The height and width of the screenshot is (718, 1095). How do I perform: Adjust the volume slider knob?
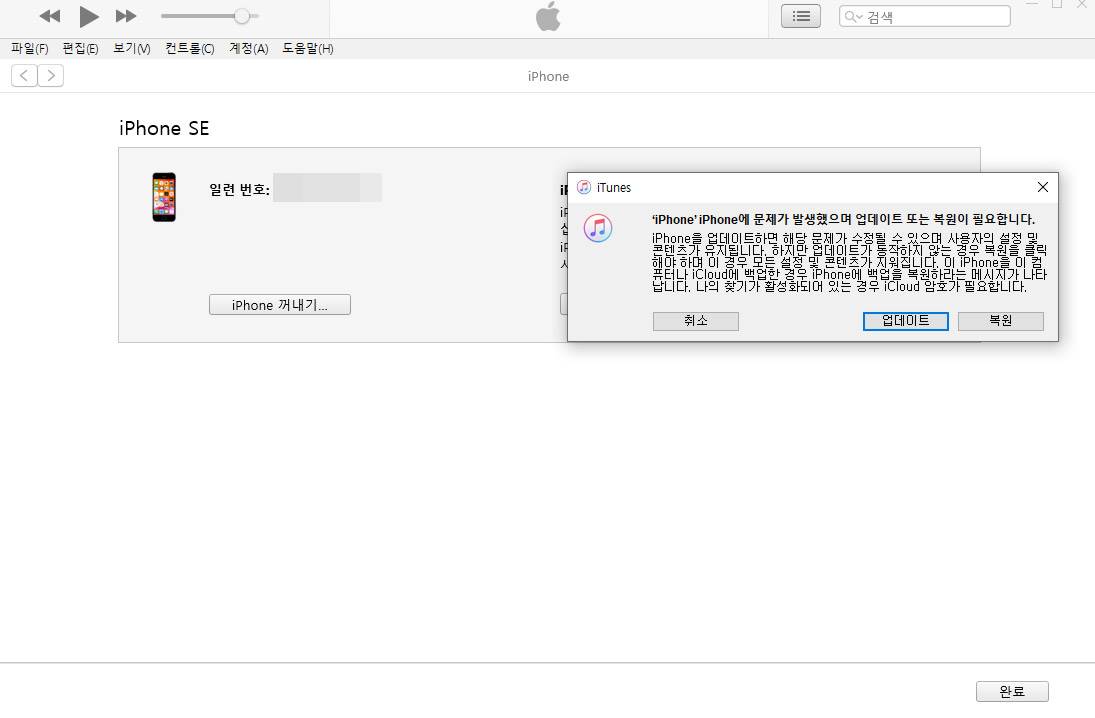pos(242,16)
